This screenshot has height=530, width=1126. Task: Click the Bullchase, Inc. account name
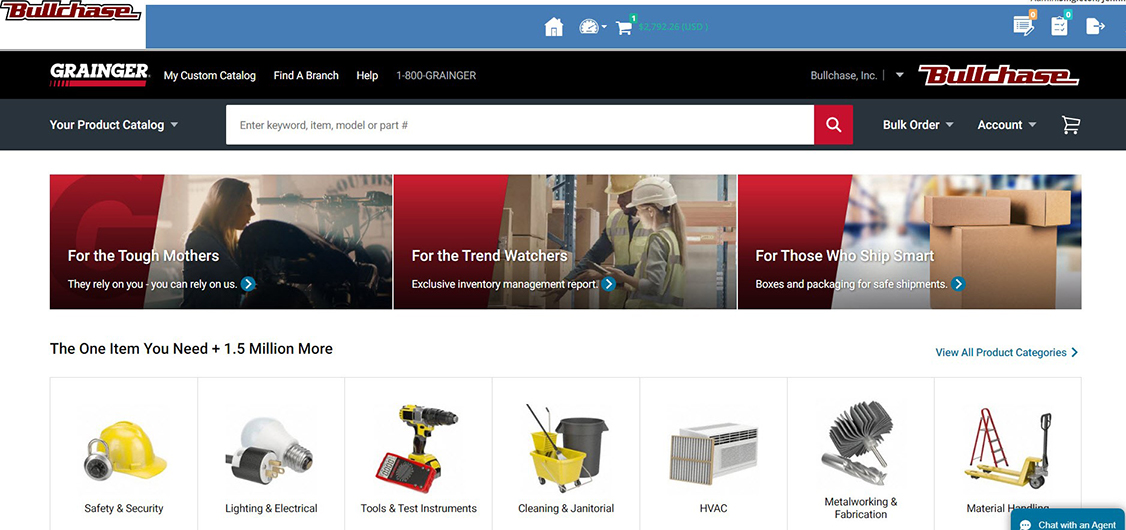[844, 75]
